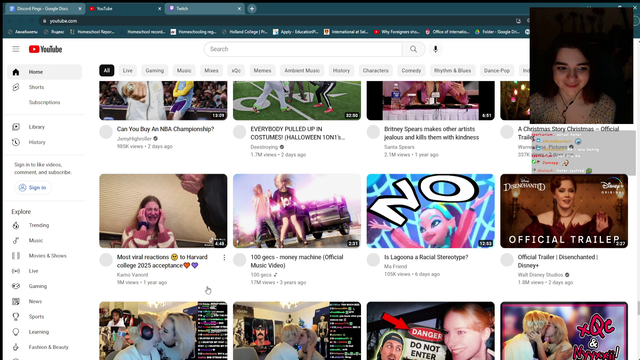640x360 pixels.
Task: Switch to Discord Pings Google Docs tab
Action: (x=45, y=8)
